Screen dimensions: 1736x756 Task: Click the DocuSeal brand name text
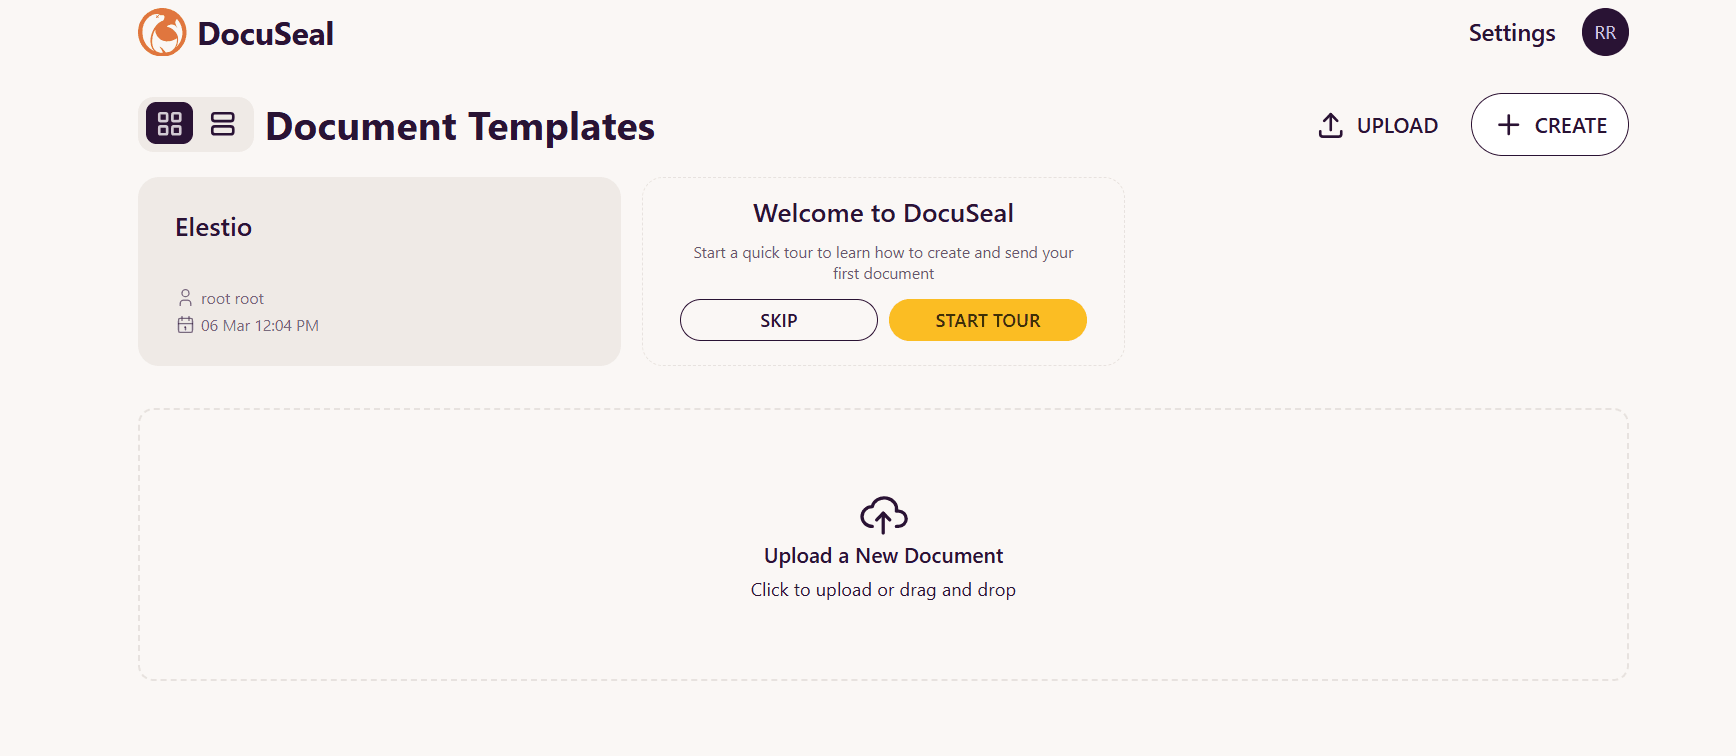coord(265,34)
